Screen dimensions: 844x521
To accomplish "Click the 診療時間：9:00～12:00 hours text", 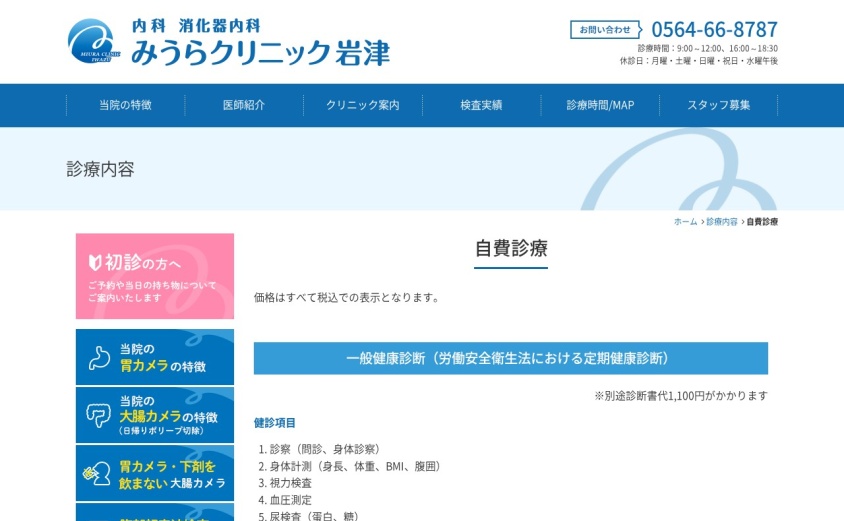I will click(707, 48).
